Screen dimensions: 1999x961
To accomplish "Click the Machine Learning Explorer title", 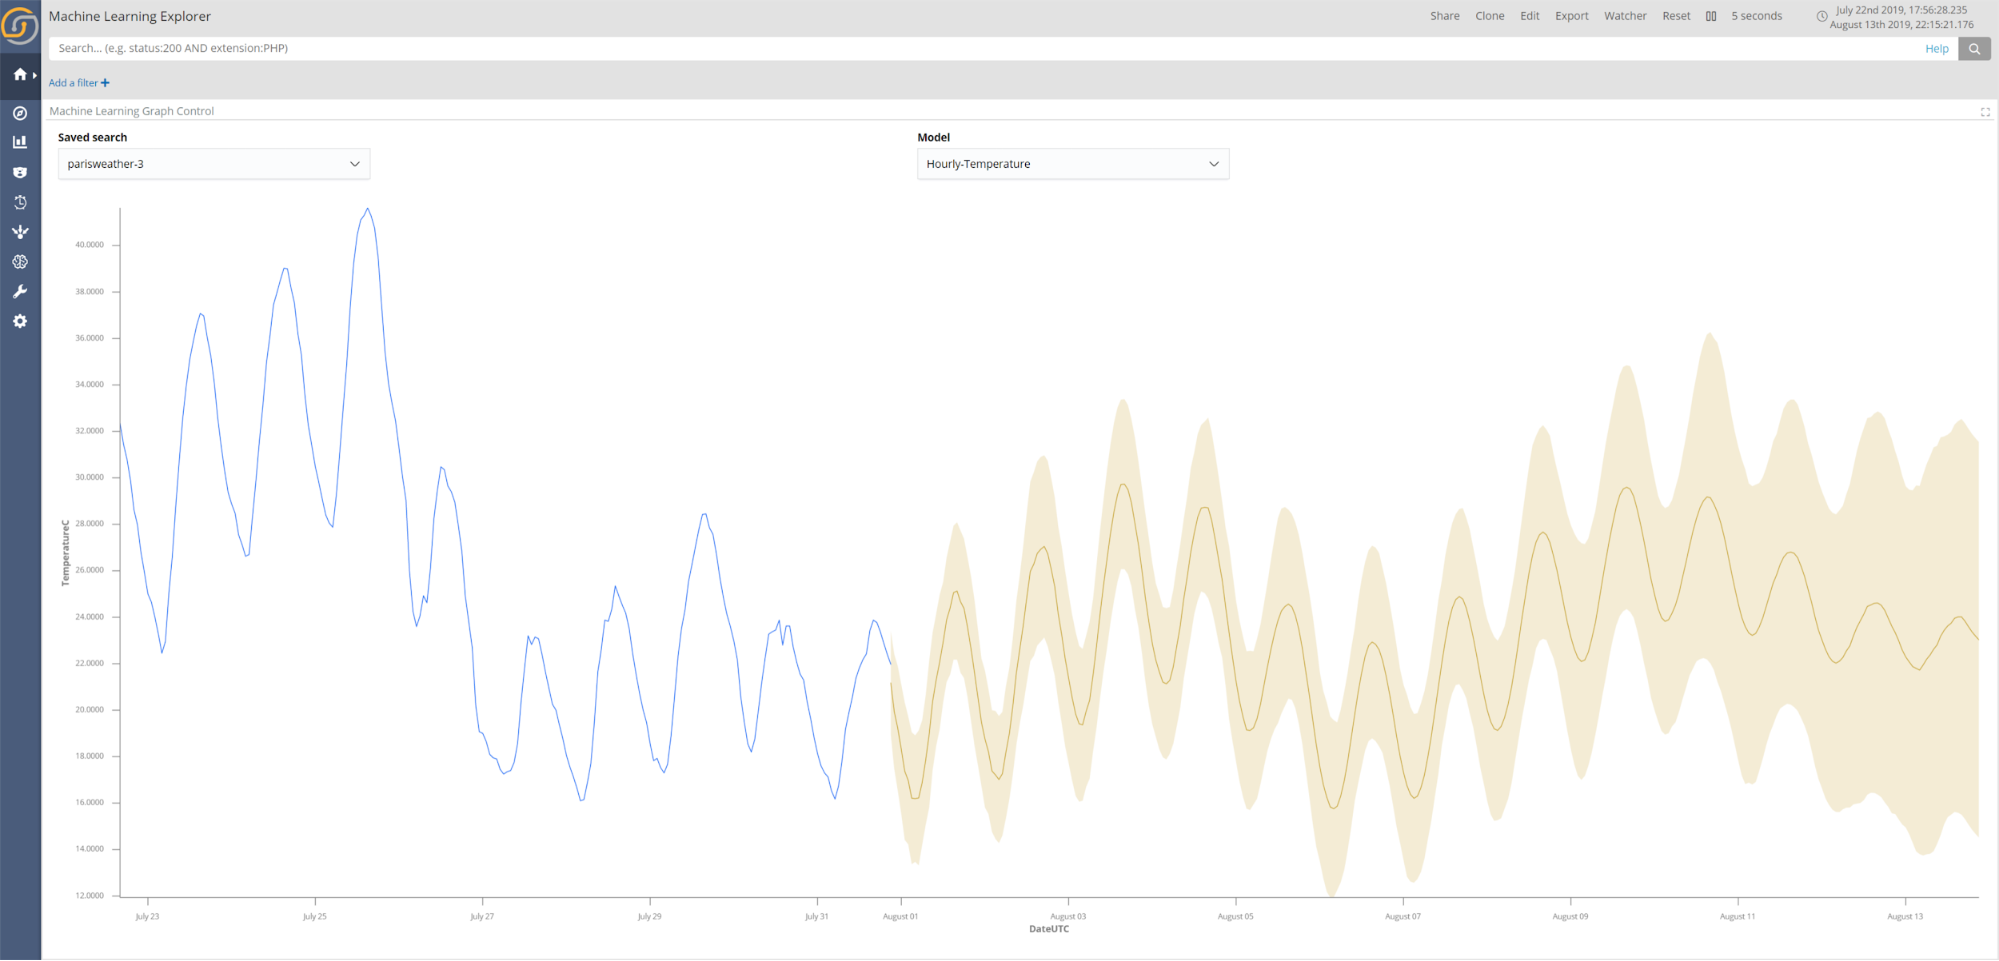I will pyautogui.click(x=130, y=16).
